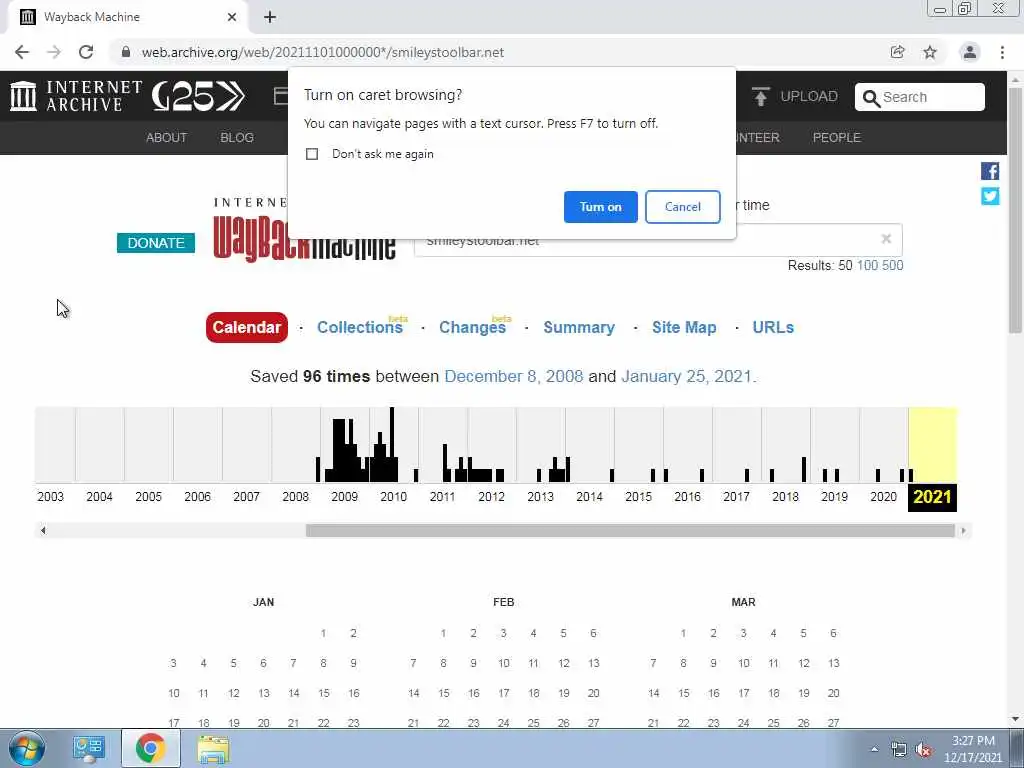Click the Upload arrow icon
1024x768 pixels.
760,96
